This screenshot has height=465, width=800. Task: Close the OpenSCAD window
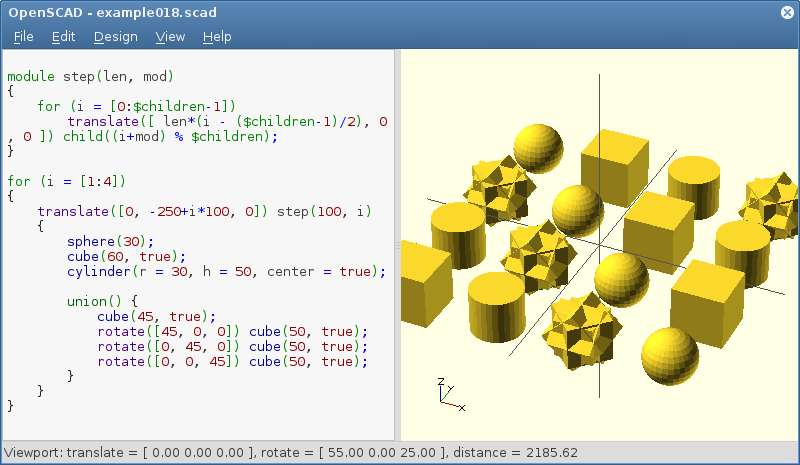[x=786, y=12]
